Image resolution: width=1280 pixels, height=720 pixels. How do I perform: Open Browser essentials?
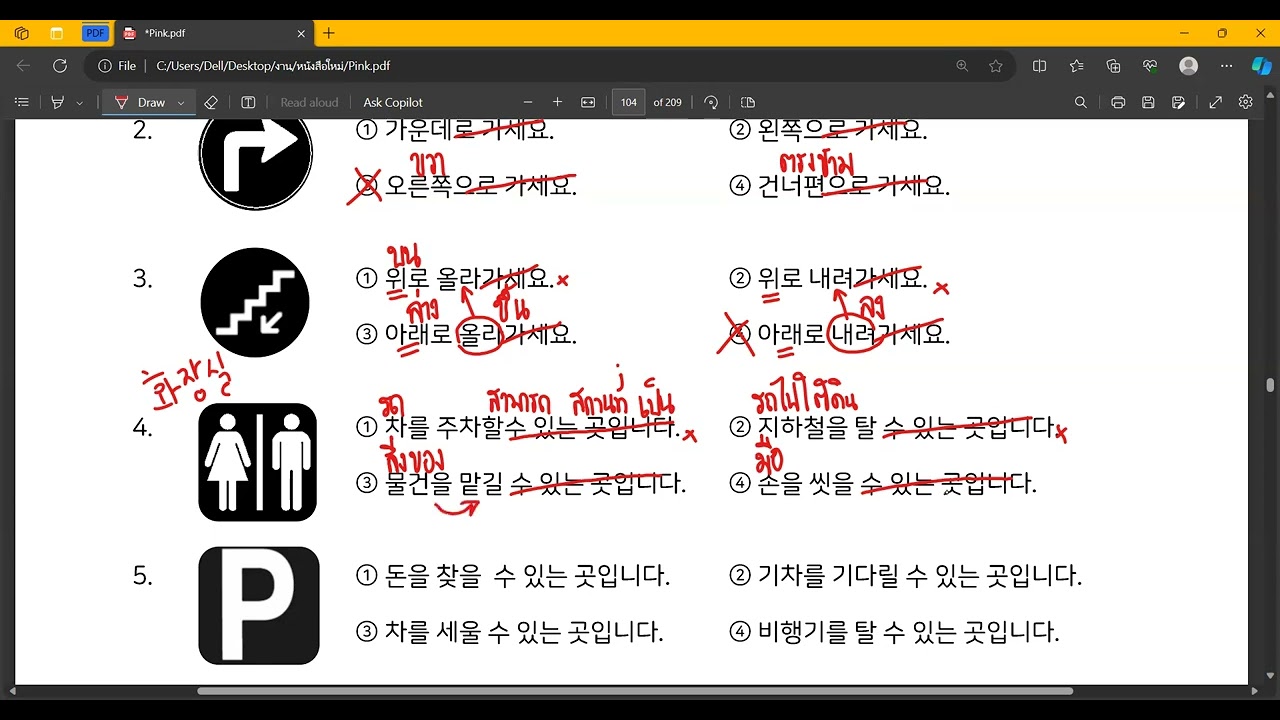pyautogui.click(x=1151, y=66)
